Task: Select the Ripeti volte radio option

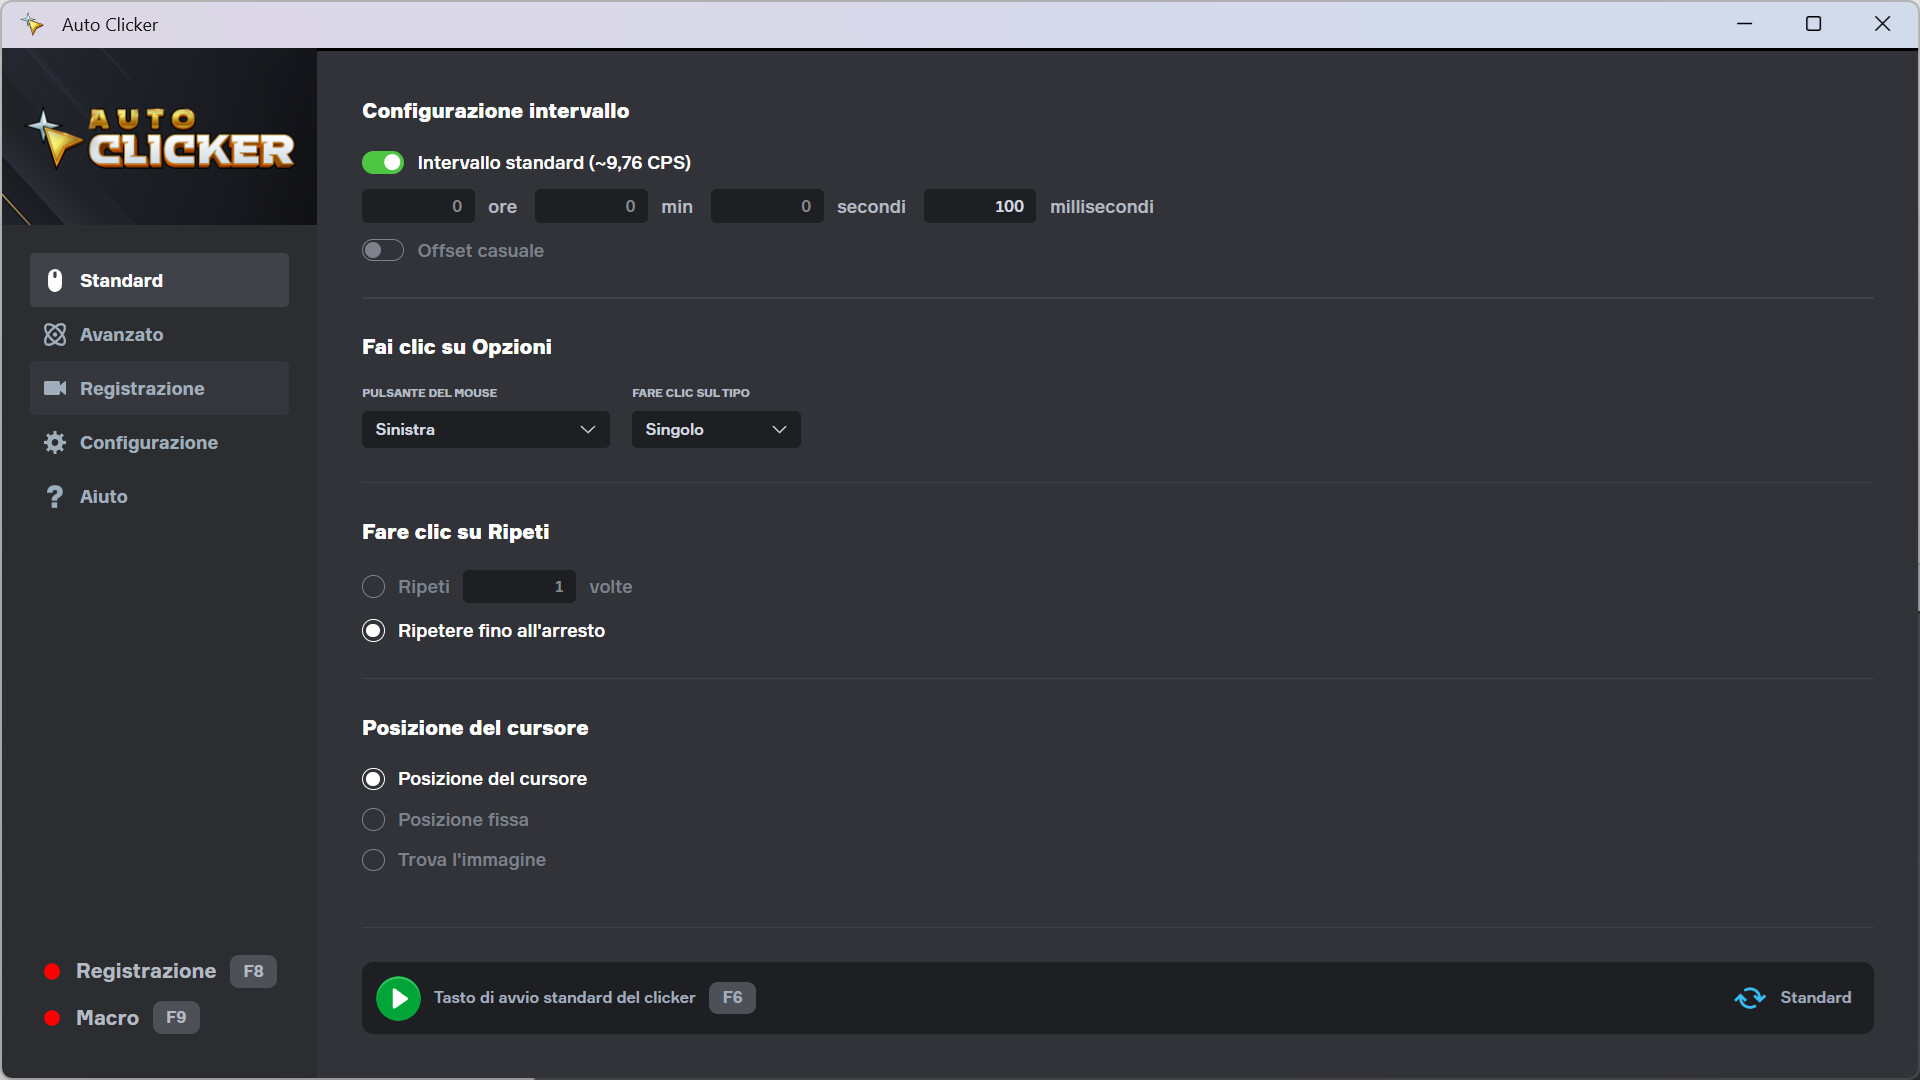Action: 373,587
